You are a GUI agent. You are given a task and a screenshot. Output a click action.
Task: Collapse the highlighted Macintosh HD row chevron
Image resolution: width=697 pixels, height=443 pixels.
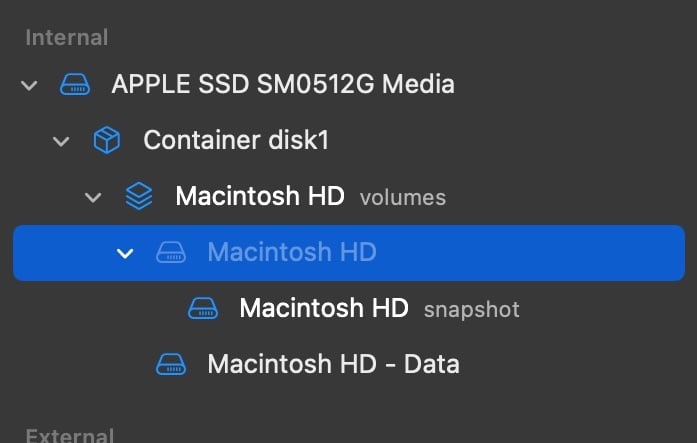coord(125,253)
